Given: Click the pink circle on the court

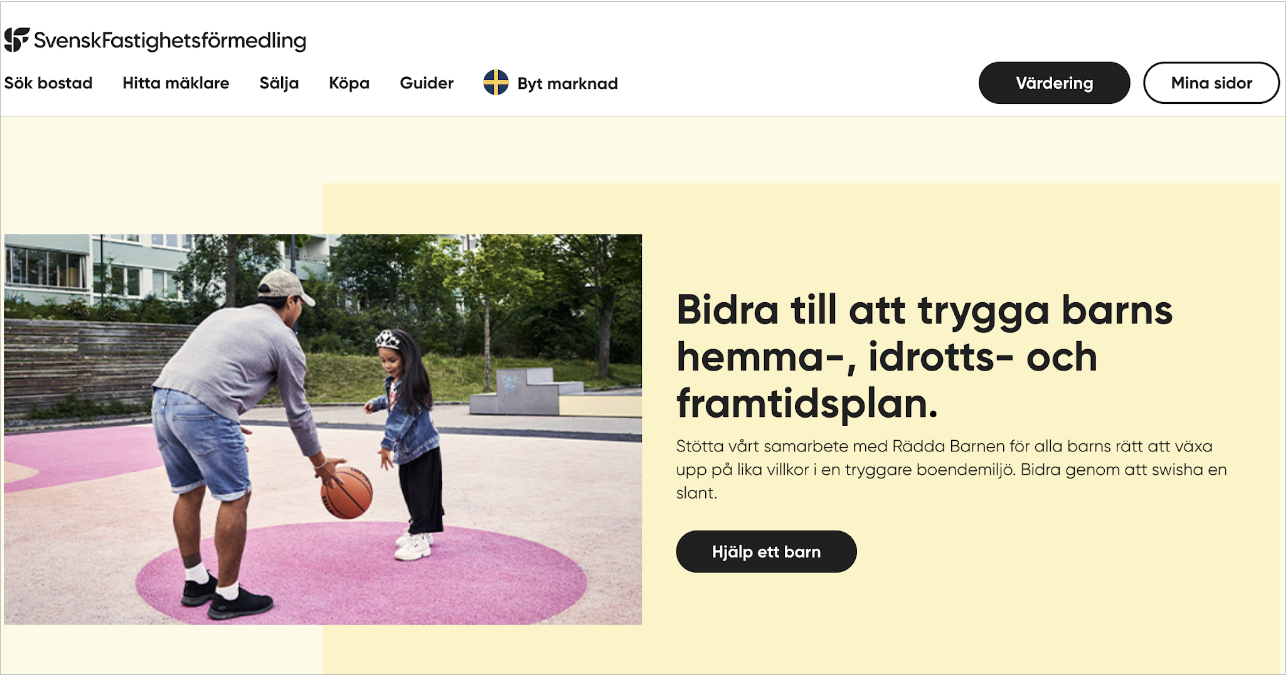Looking at the screenshot, I should coord(361,574).
